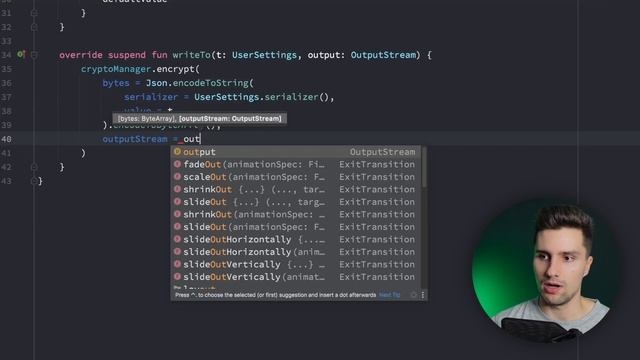
Task: Click line number 34 in gutter
Action: (6, 55)
